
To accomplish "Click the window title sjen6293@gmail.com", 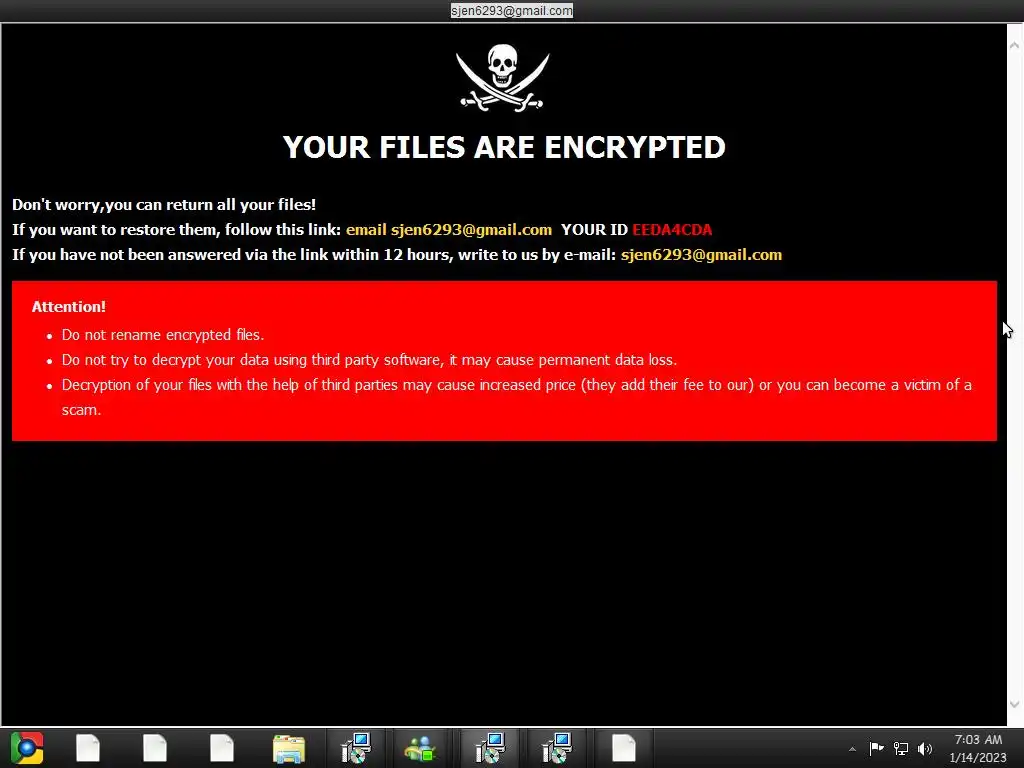I will pos(511,10).
